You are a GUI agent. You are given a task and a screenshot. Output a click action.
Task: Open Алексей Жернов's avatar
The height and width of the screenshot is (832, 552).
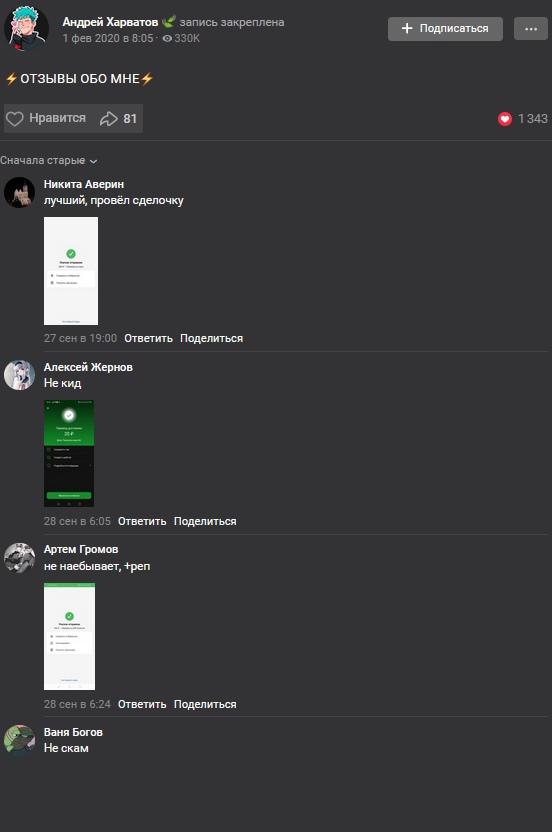[20, 375]
